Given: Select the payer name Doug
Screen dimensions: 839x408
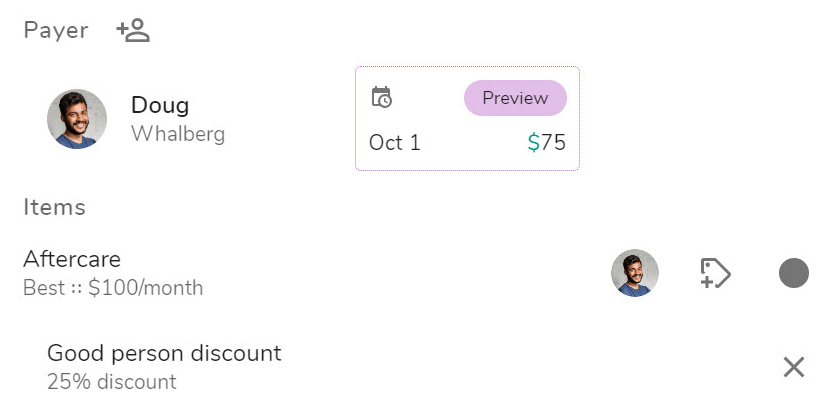Looking at the screenshot, I should click(160, 105).
